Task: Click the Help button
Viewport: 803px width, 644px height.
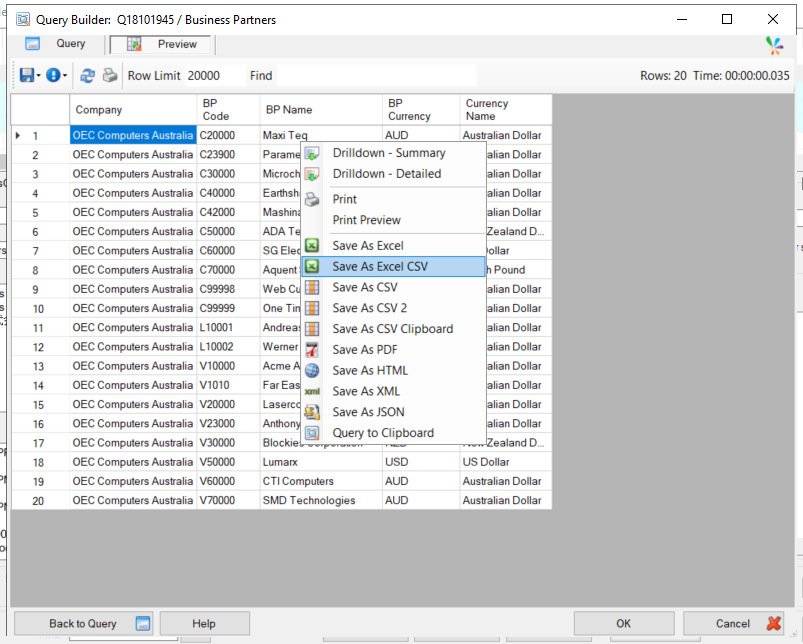Action: click(x=204, y=624)
